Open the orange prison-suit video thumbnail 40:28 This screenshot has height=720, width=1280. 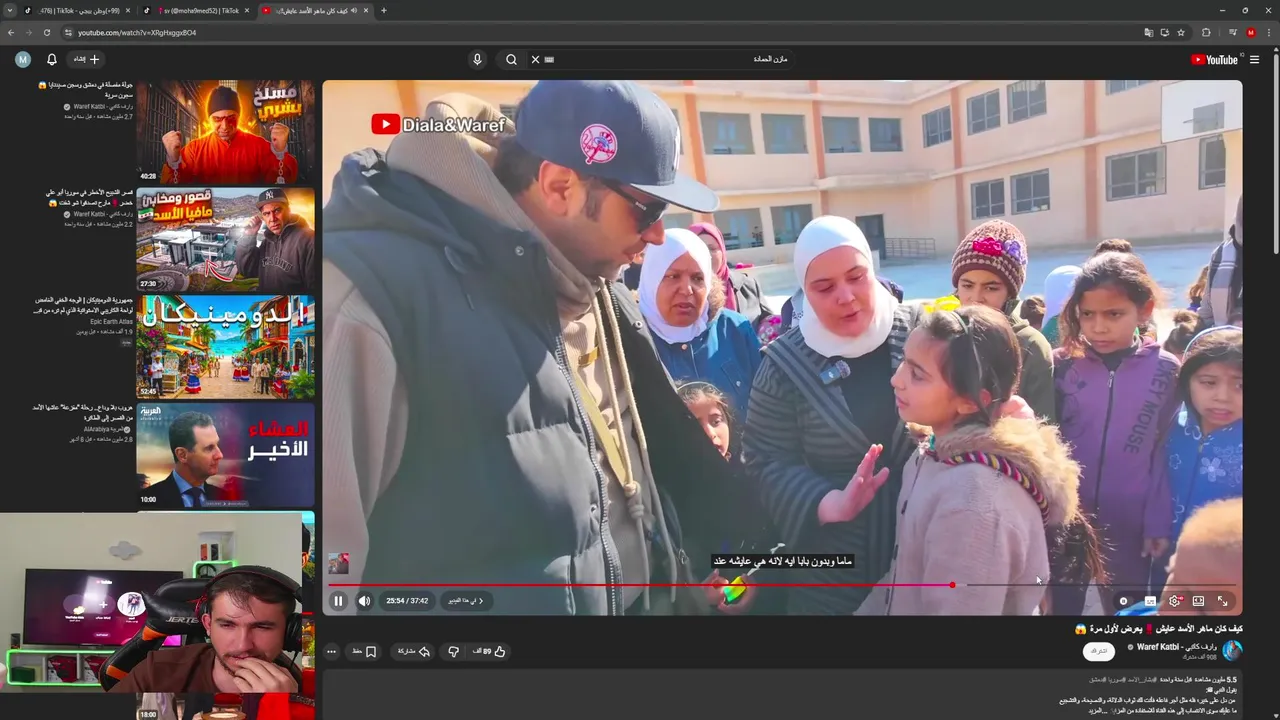click(x=225, y=132)
